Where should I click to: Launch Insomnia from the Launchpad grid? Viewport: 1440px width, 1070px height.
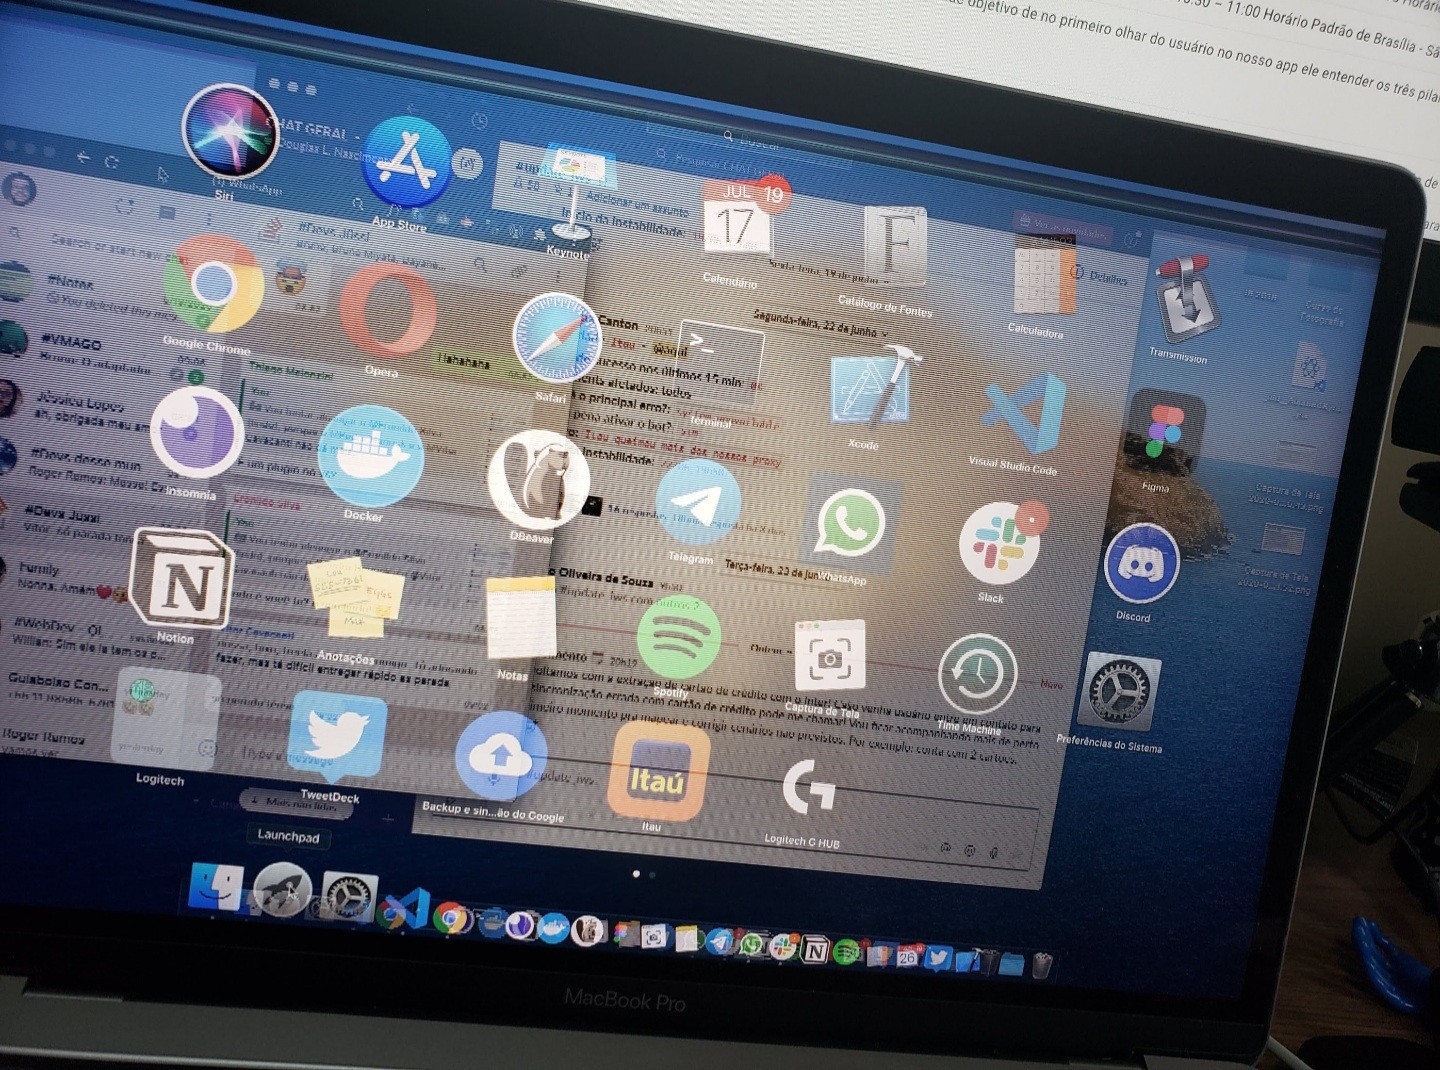(196, 433)
